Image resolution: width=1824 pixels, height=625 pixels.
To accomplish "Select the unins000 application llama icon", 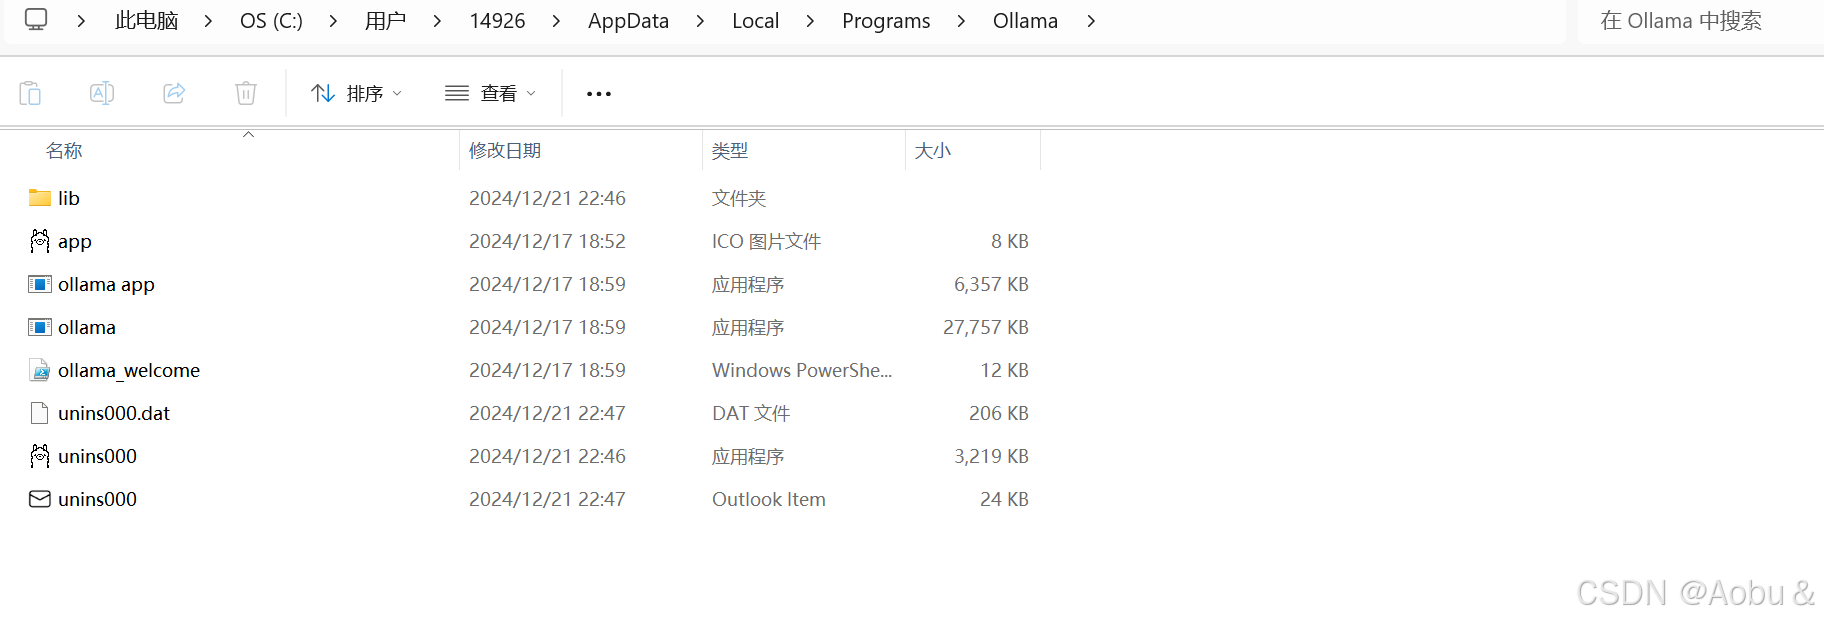I will [x=40, y=456].
